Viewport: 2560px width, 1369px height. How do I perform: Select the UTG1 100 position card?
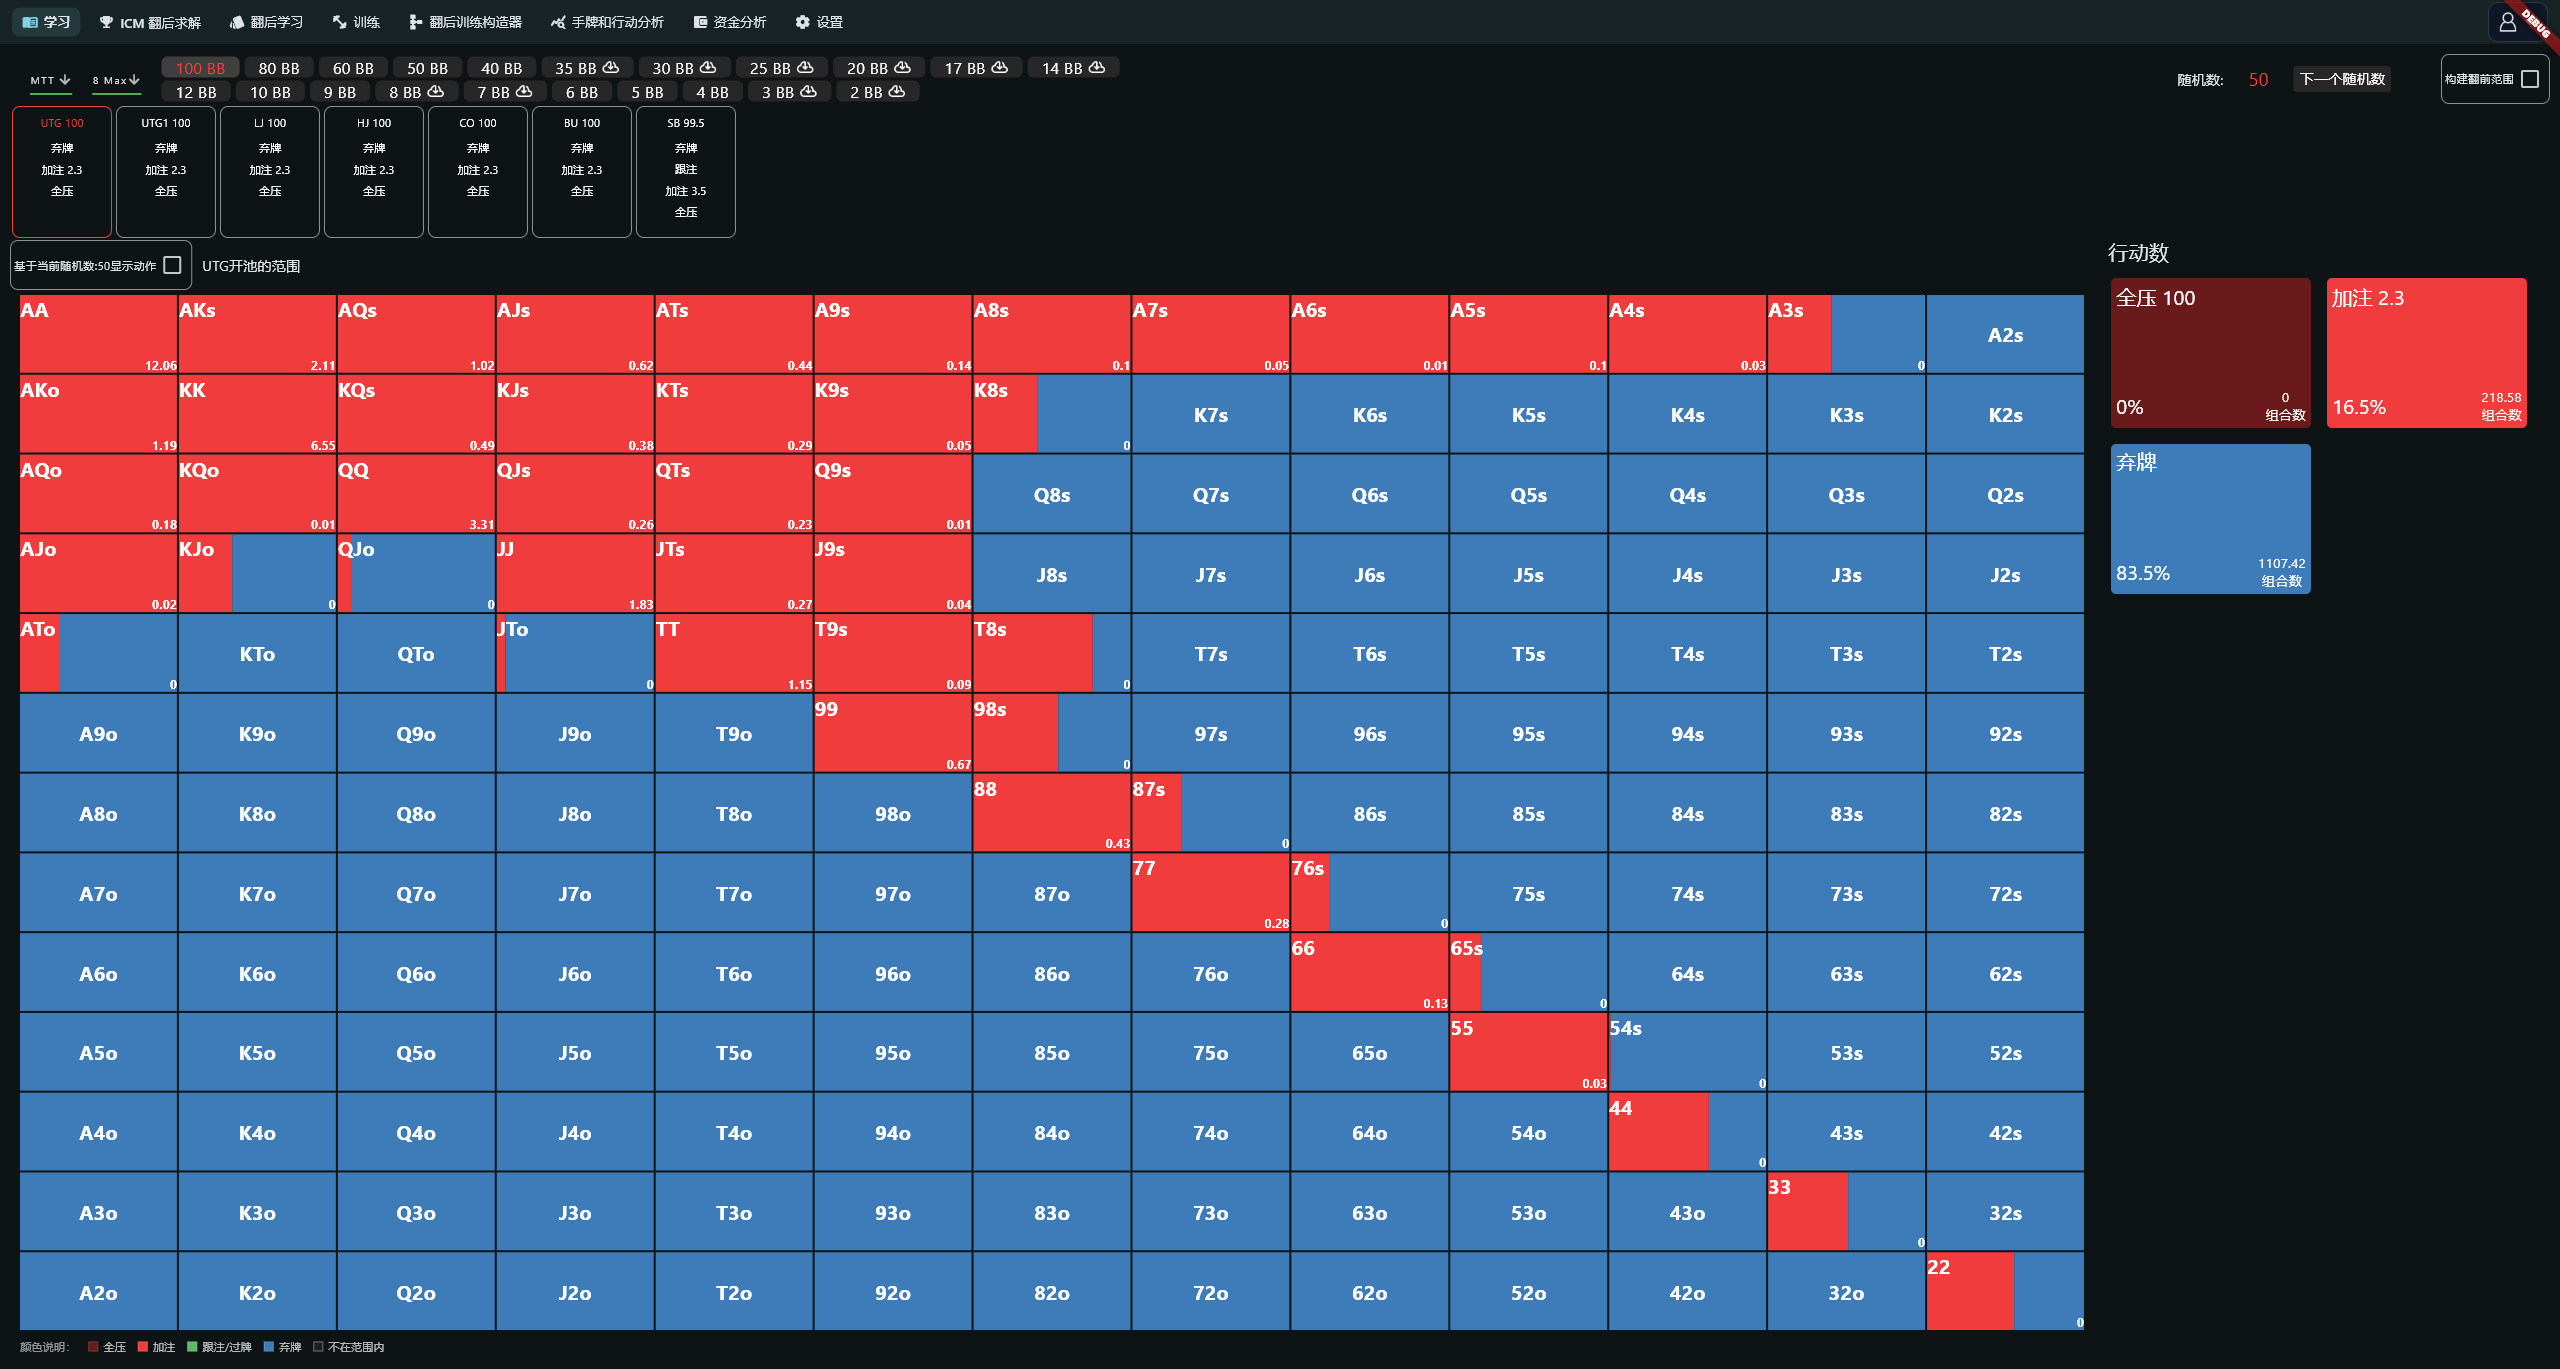[x=166, y=172]
